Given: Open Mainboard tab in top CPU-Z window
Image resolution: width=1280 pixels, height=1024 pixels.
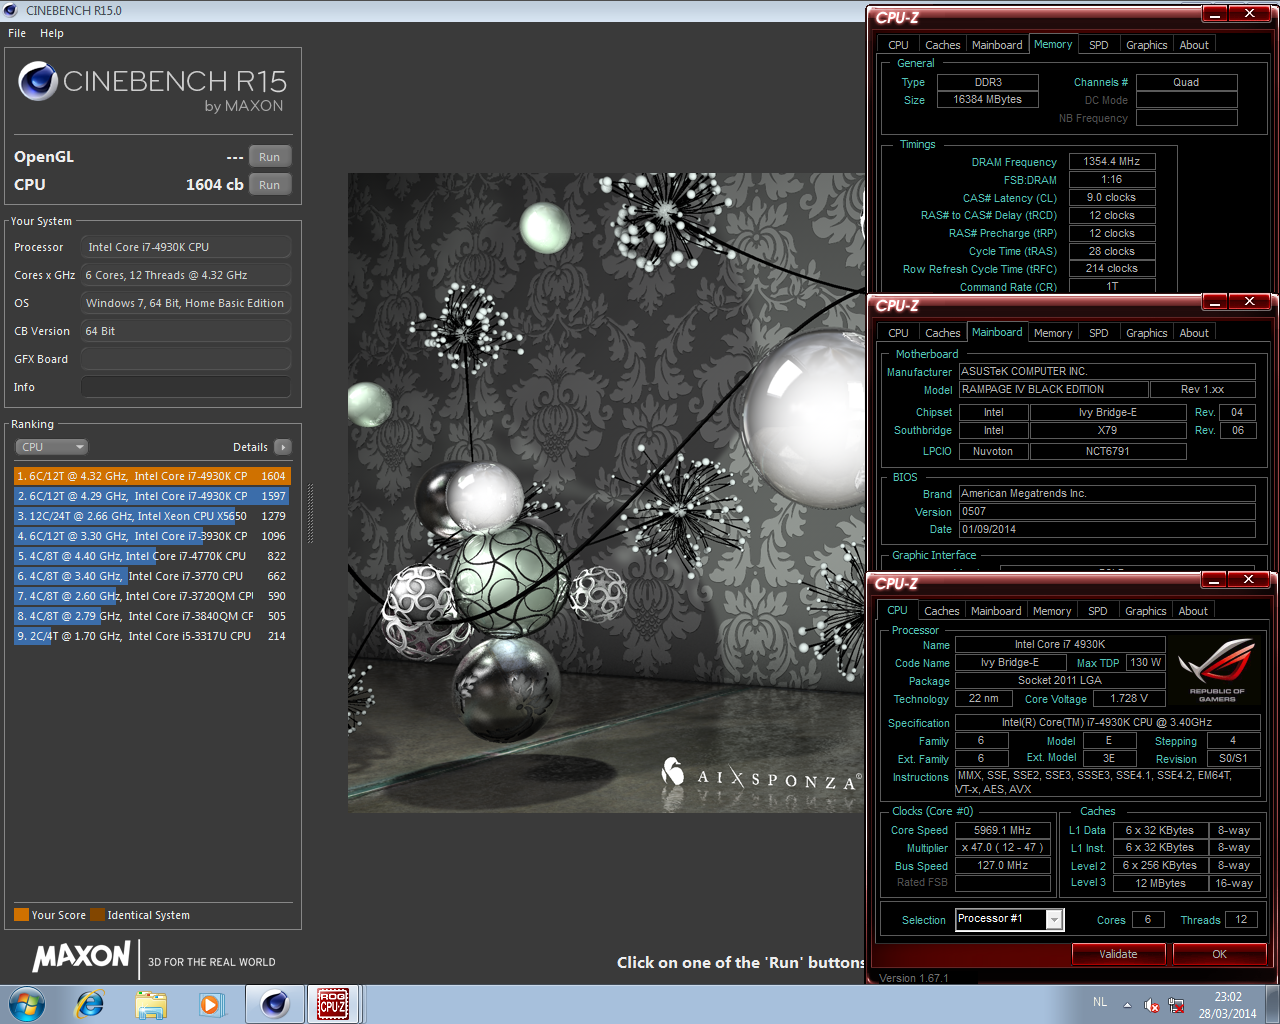Looking at the screenshot, I should click(997, 45).
